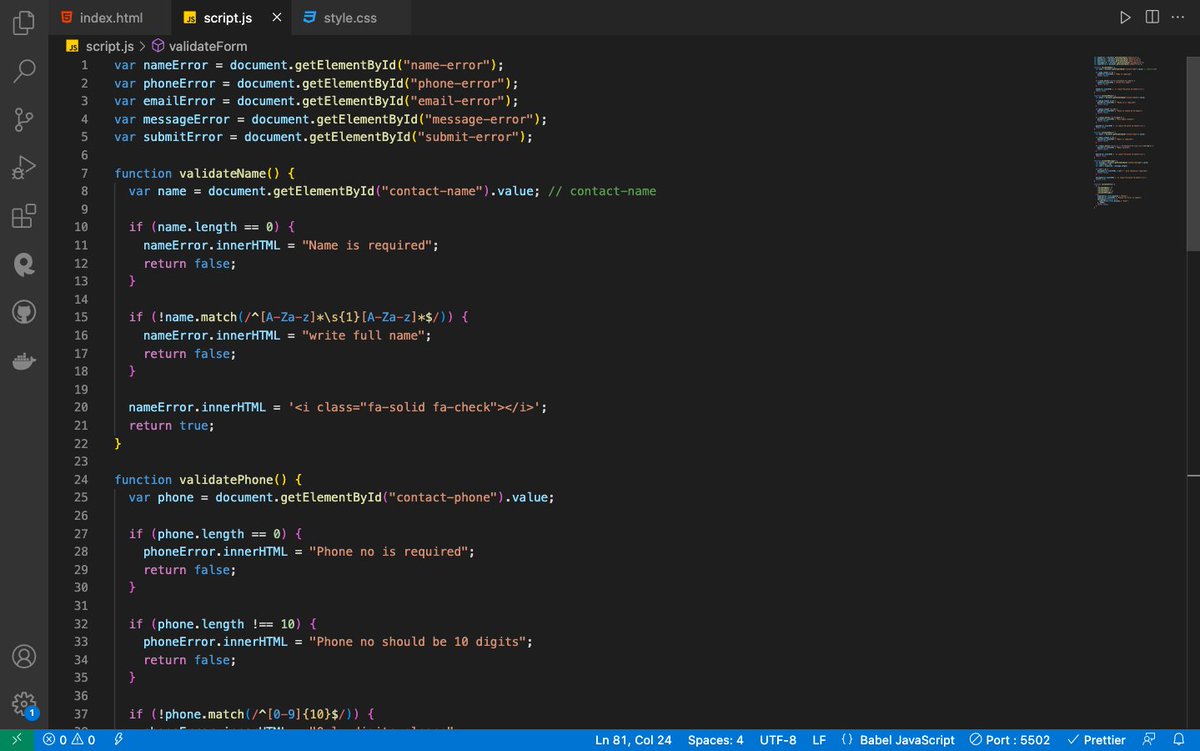Open the feedback icon in status bar
Image resolution: width=1200 pixels, height=751 pixels.
[x=1149, y=740]
